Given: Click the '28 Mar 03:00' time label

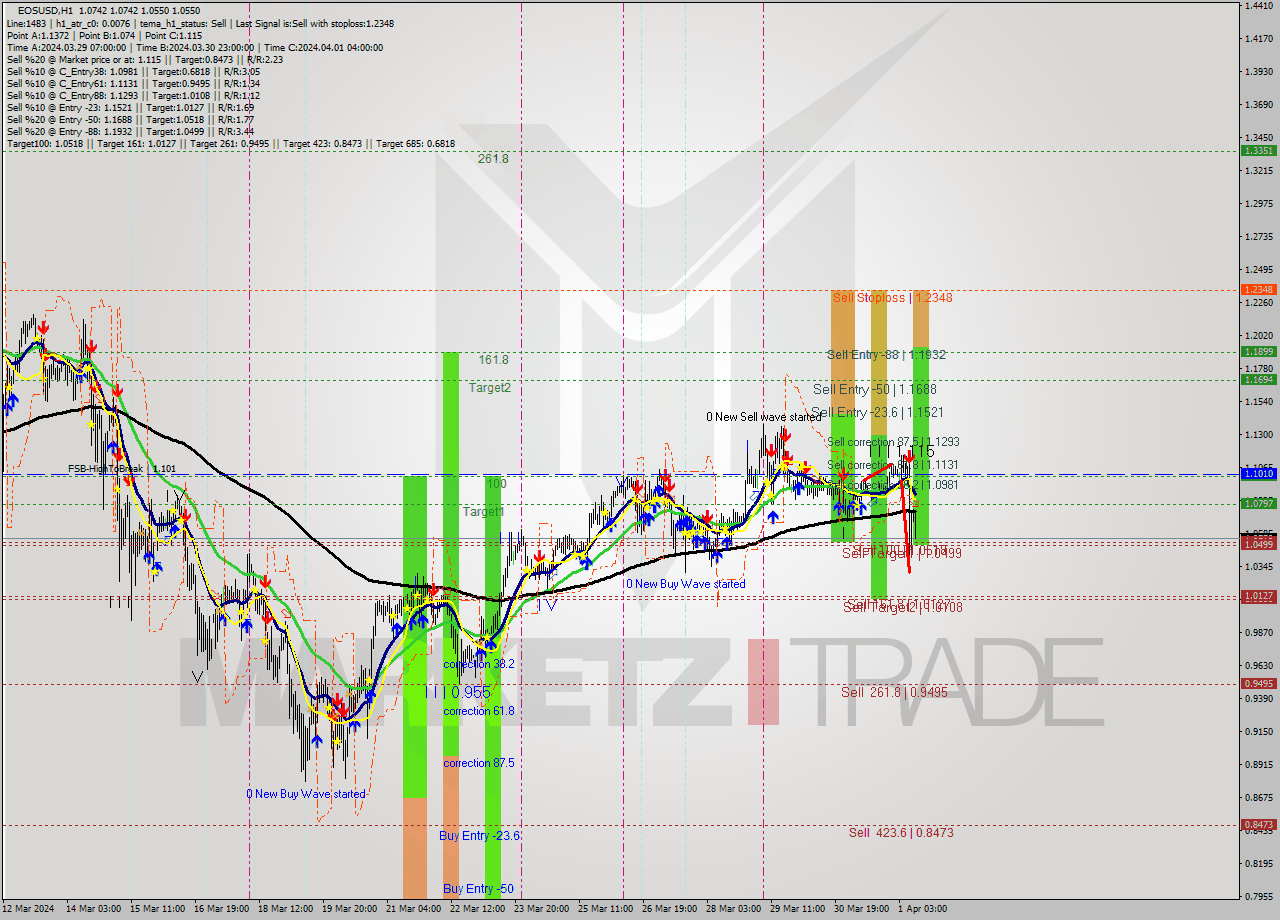Looking at the screenshot, I should (734, 909).
